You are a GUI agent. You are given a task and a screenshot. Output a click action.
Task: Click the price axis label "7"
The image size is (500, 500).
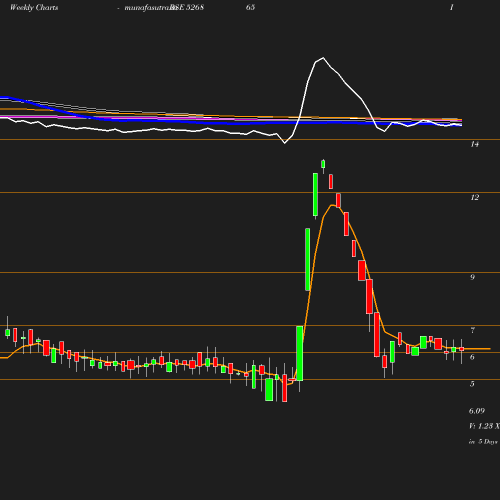coord(472,330)
